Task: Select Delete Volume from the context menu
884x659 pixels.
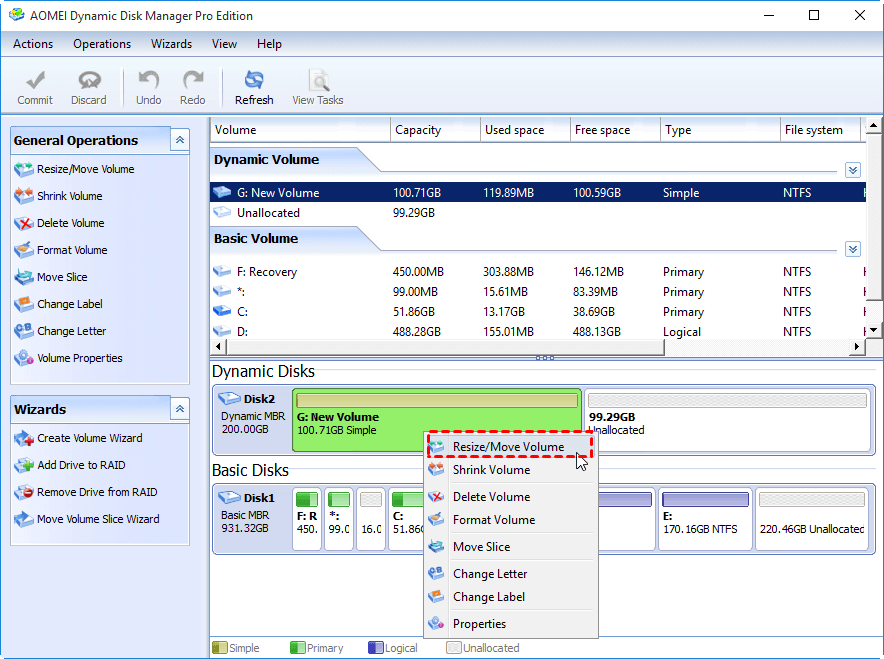Action: coord(491,497)
